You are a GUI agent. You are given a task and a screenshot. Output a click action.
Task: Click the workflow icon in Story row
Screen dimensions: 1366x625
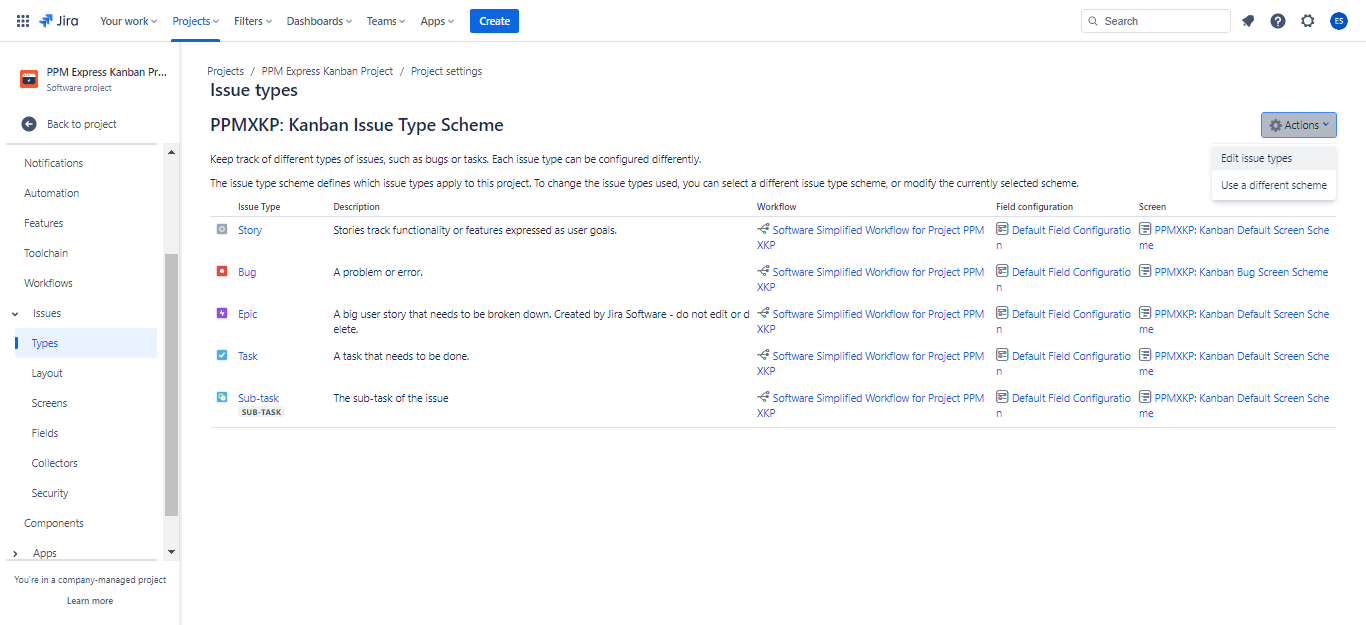tap(763, 229)
